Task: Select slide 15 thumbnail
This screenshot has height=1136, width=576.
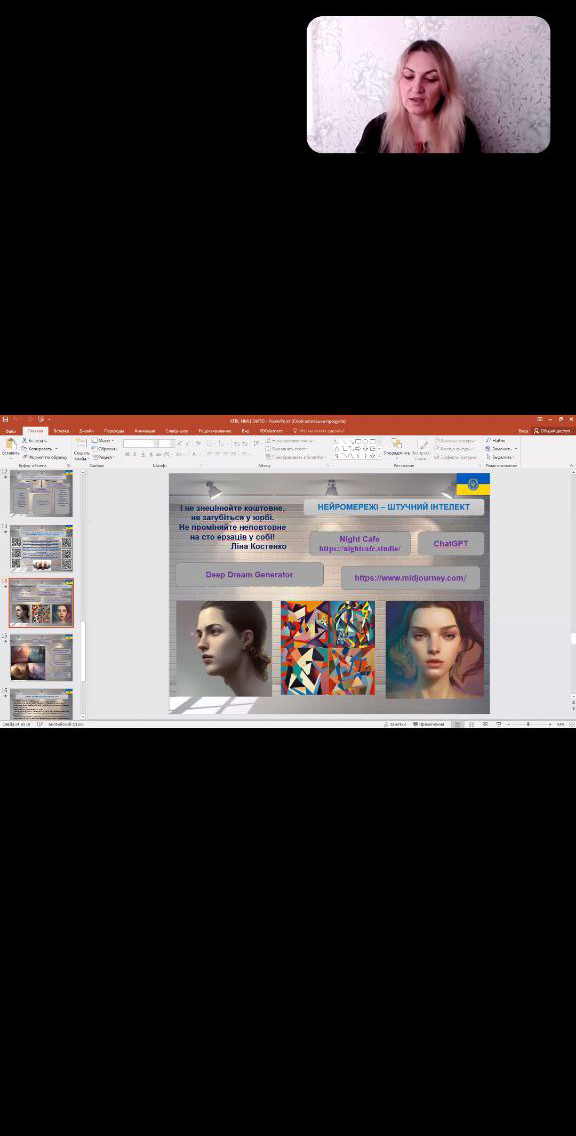Action: [x=41, y=657]
